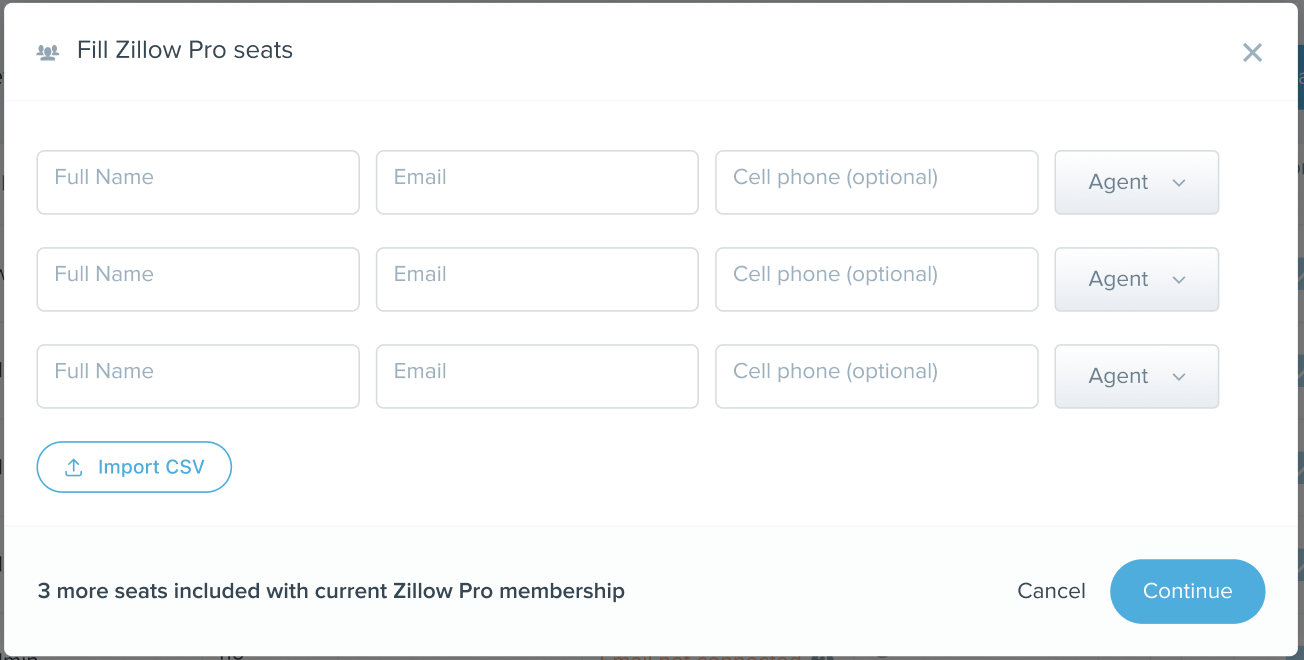Click the first row's Cell phone field
This screenshot has width=1304, height=660.
tap(876, 182)
